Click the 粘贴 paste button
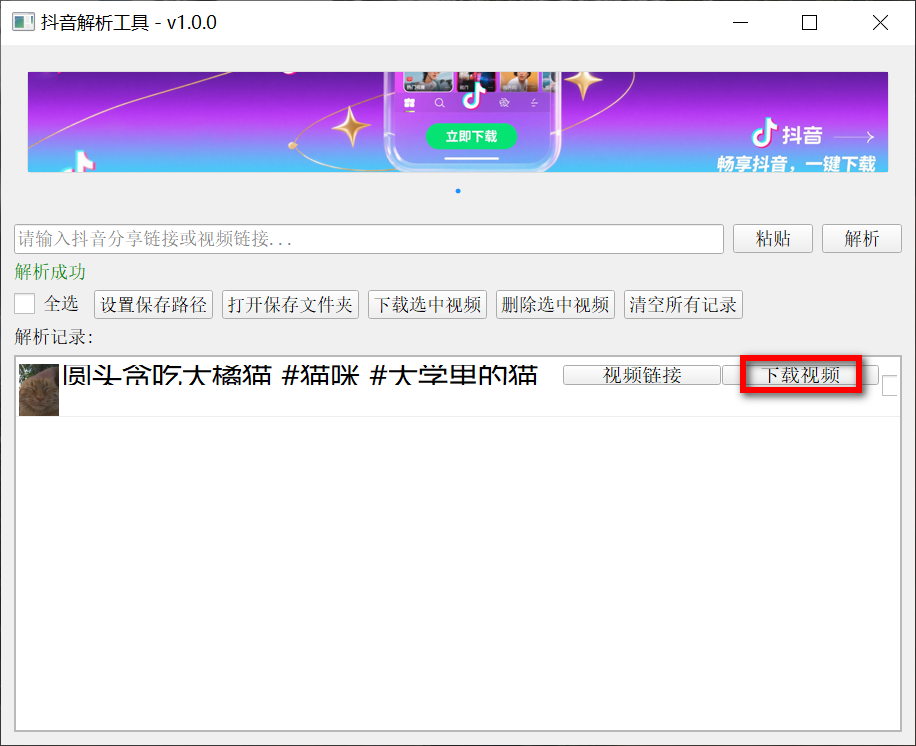 772,238
